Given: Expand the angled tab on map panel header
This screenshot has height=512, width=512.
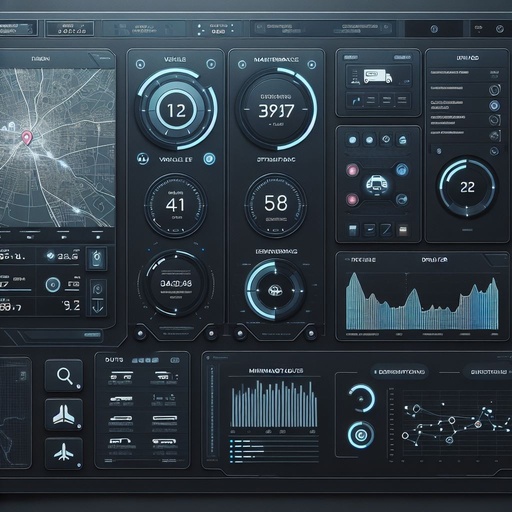Looking at the screenshot, I should [x=101, y=59].
